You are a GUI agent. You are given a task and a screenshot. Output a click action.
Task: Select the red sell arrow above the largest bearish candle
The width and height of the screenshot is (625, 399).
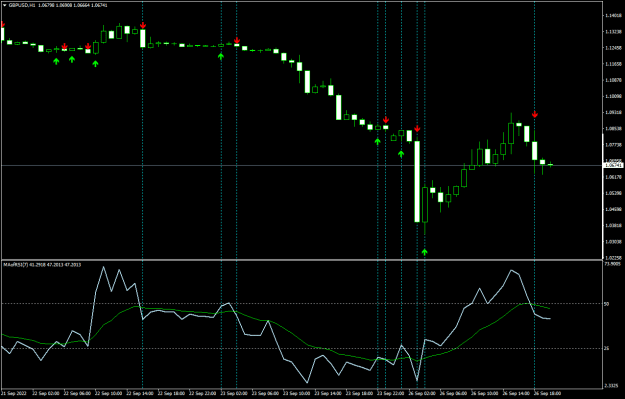pos(417,128)
